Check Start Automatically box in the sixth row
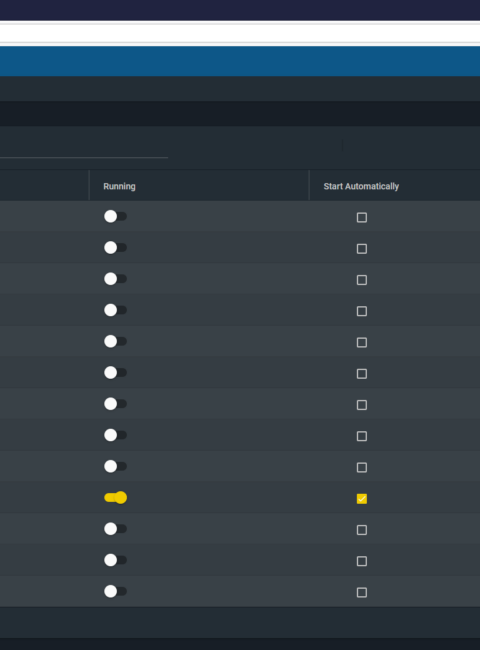Screen dimensions: 480x650 click(362, 374)
